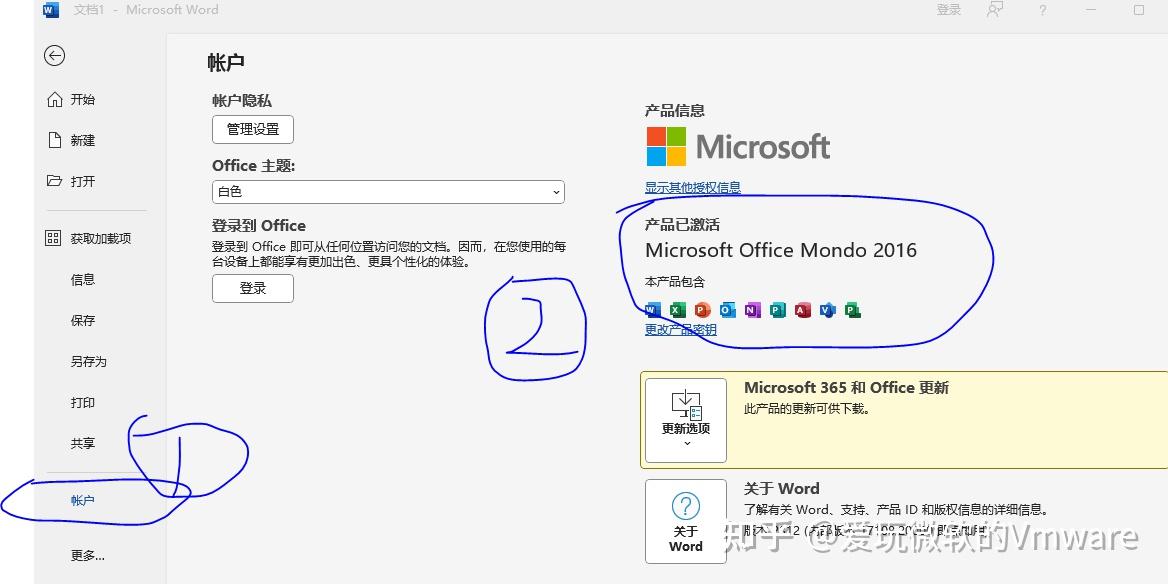This screenshot has width=1168, height=584.
Task: Click the Word logo in the title bar
Action: (51, 10)
